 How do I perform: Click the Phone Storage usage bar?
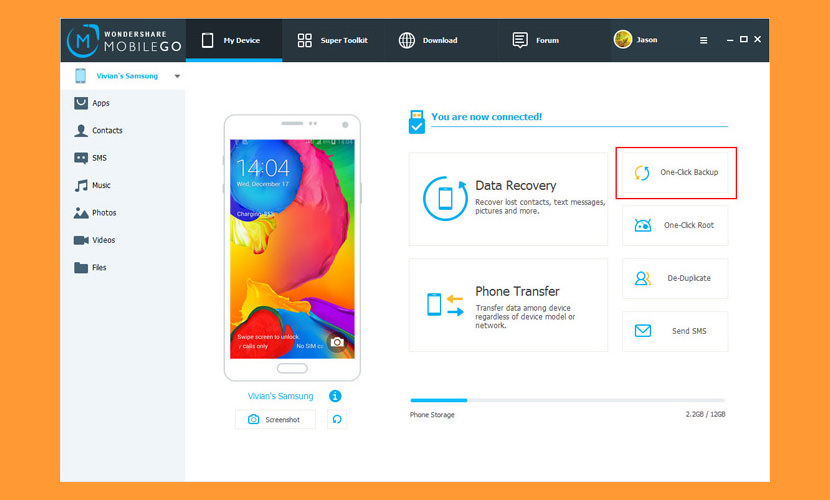pyautogui.click(x=567, y=401)
